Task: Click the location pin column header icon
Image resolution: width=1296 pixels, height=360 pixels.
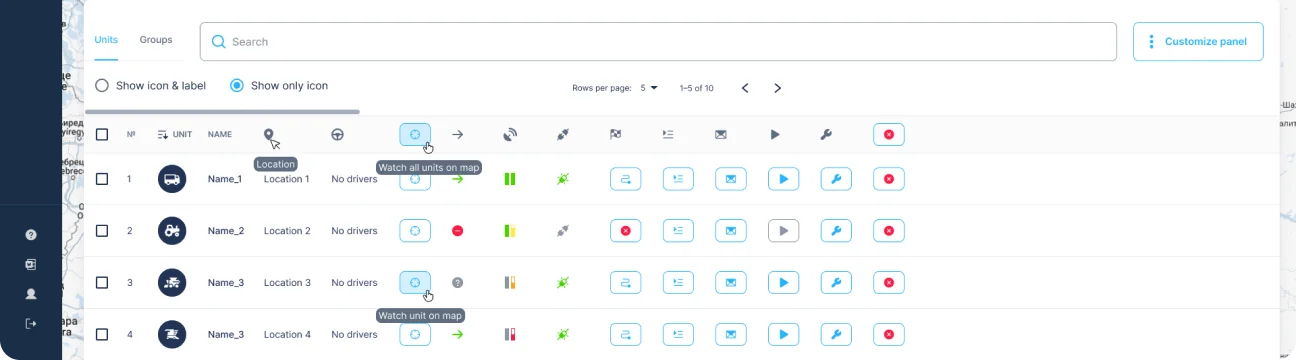Action: point(268,134)
